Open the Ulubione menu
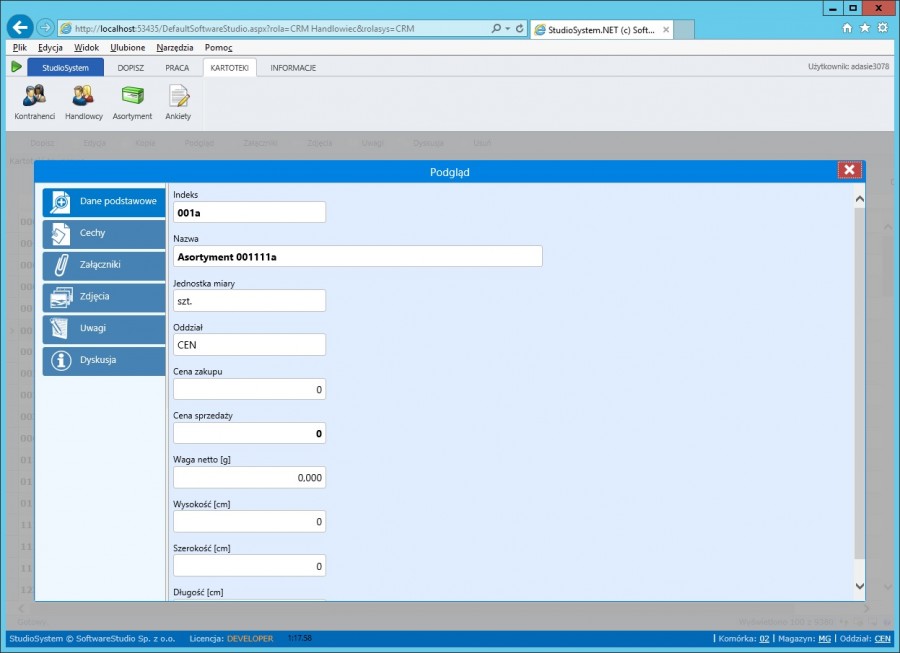Screen dimensions: 900x653 (x=127, y=47)
